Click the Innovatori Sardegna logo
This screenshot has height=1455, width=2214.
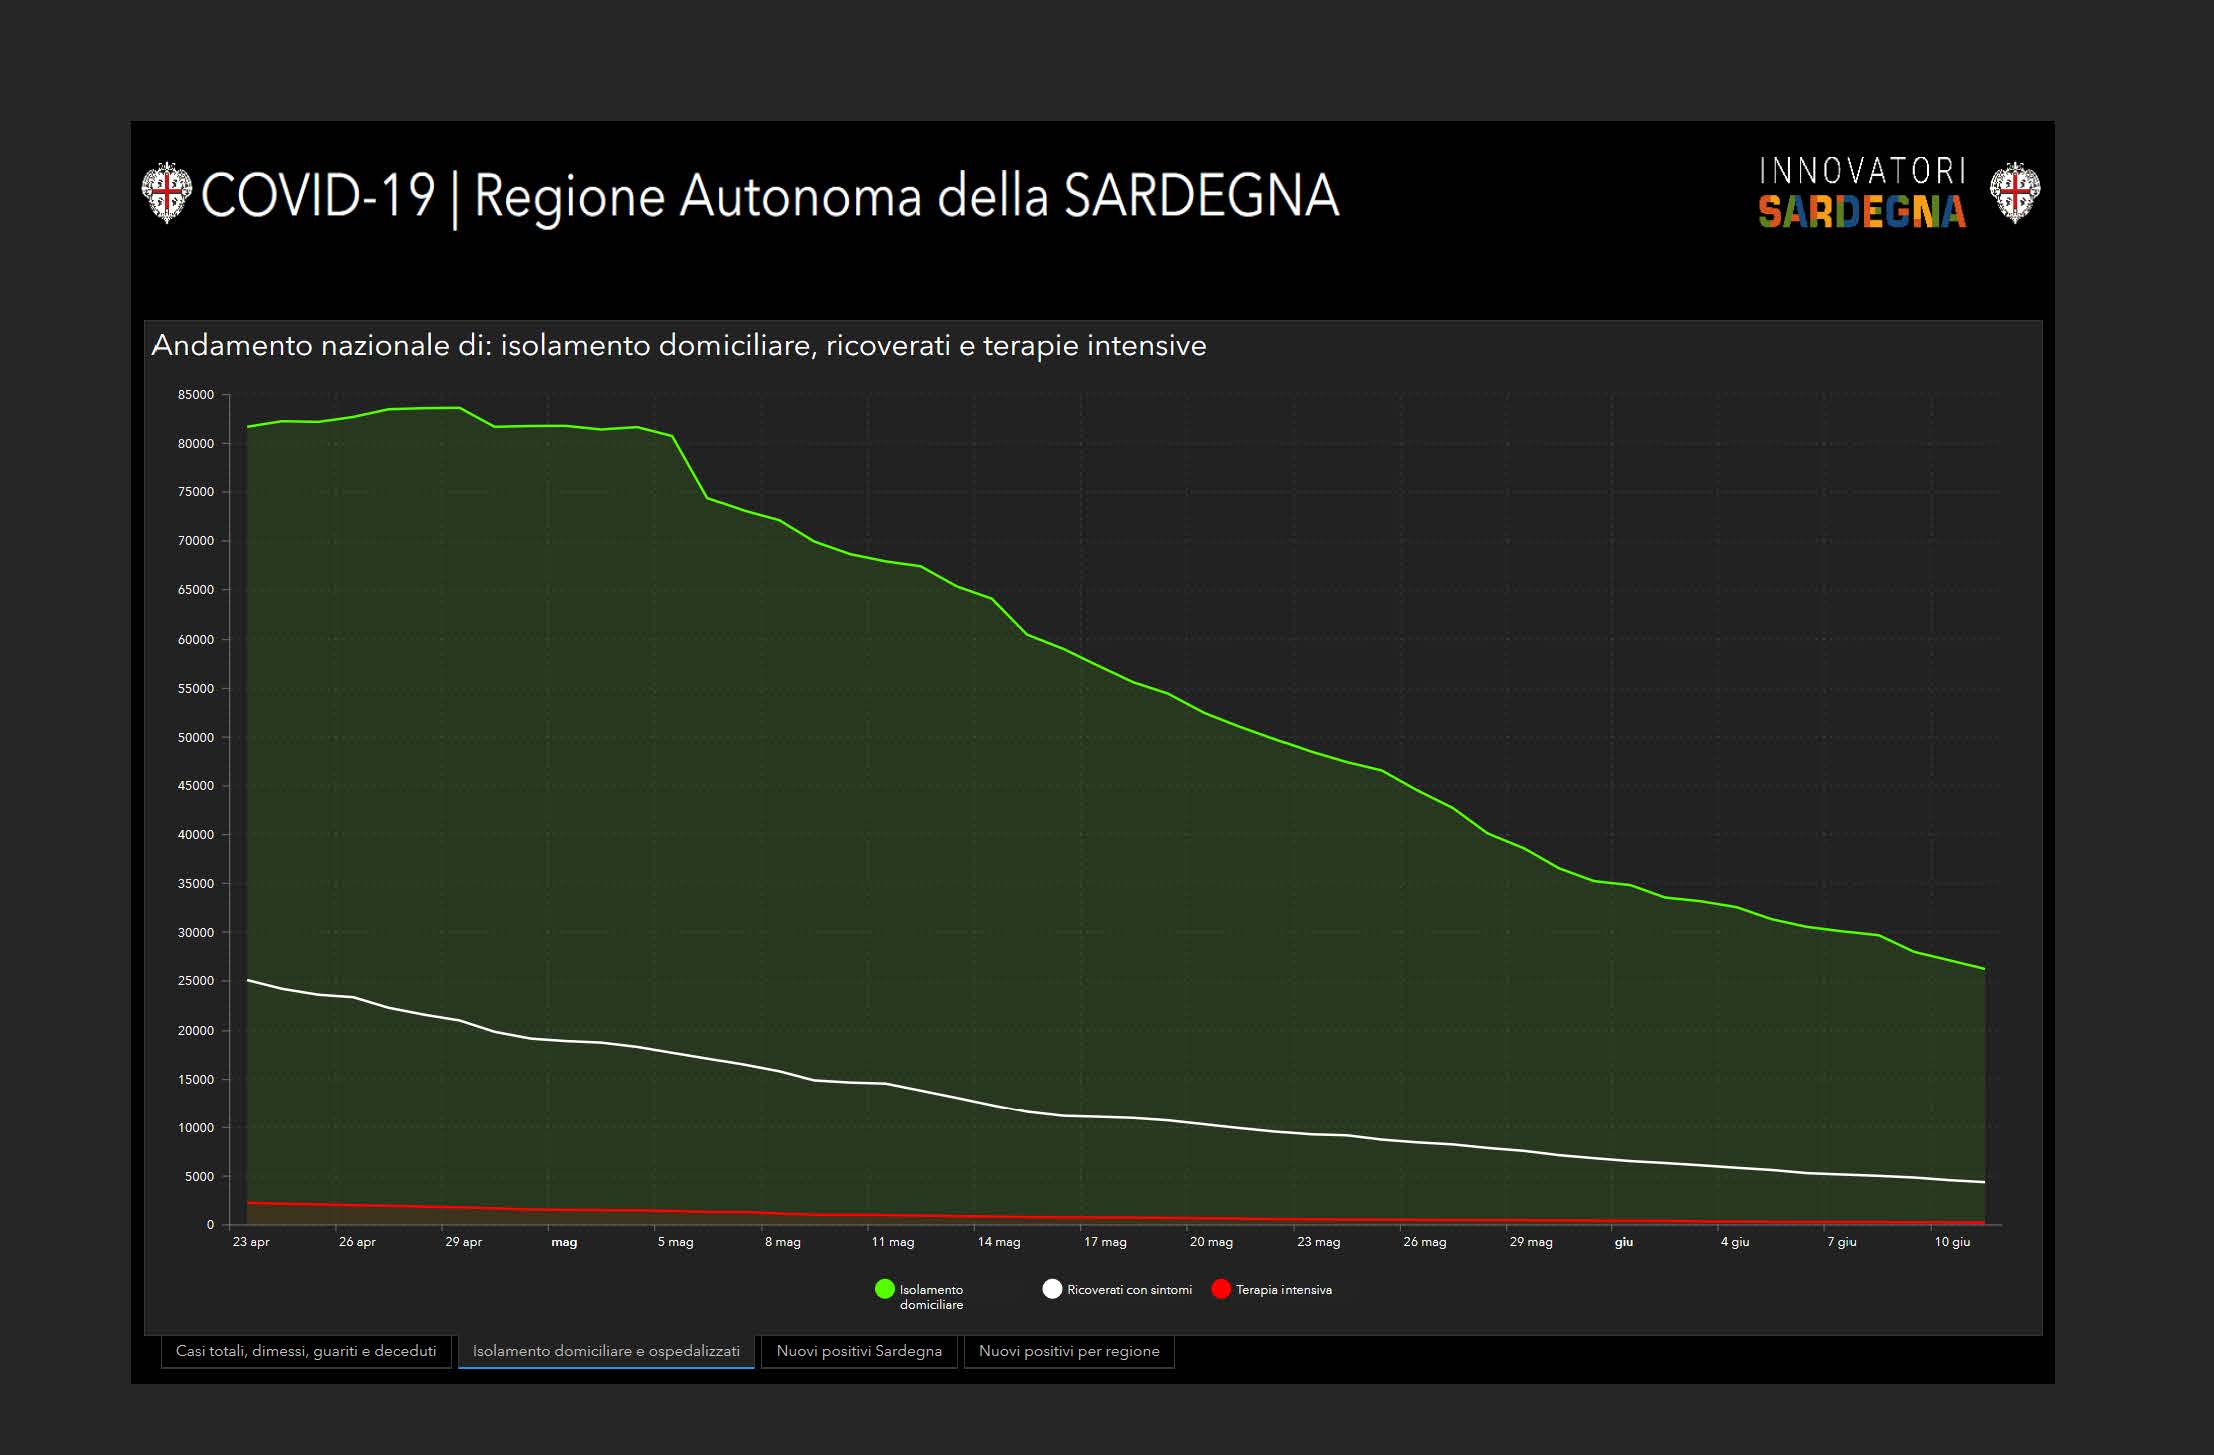[1862, 193]
